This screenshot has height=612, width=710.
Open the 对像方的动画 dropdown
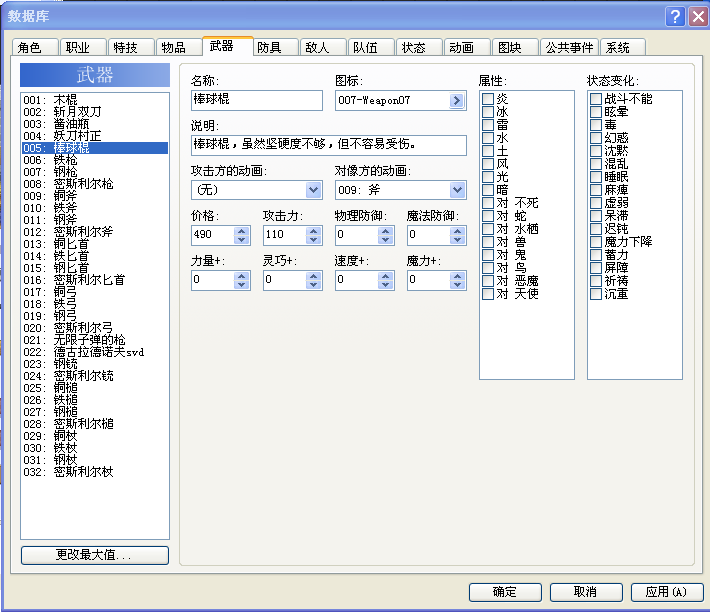(457, 190)
